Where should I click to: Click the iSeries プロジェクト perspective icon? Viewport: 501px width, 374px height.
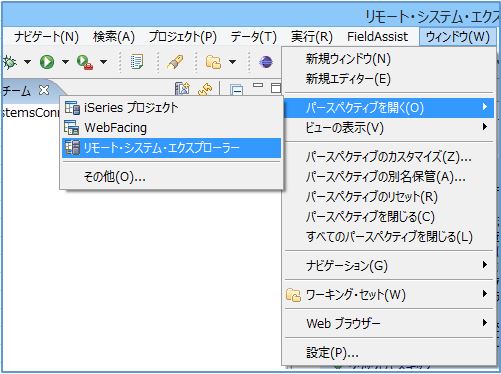point(72,108)
